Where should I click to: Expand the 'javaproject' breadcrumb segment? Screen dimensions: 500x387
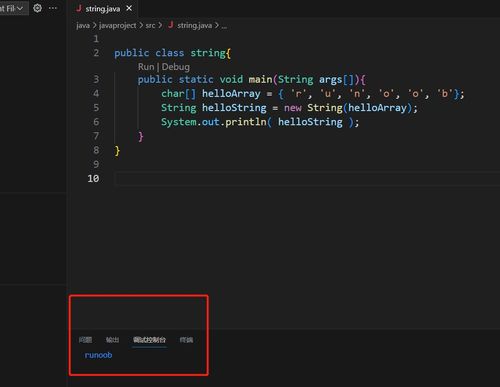pos(117,25)
